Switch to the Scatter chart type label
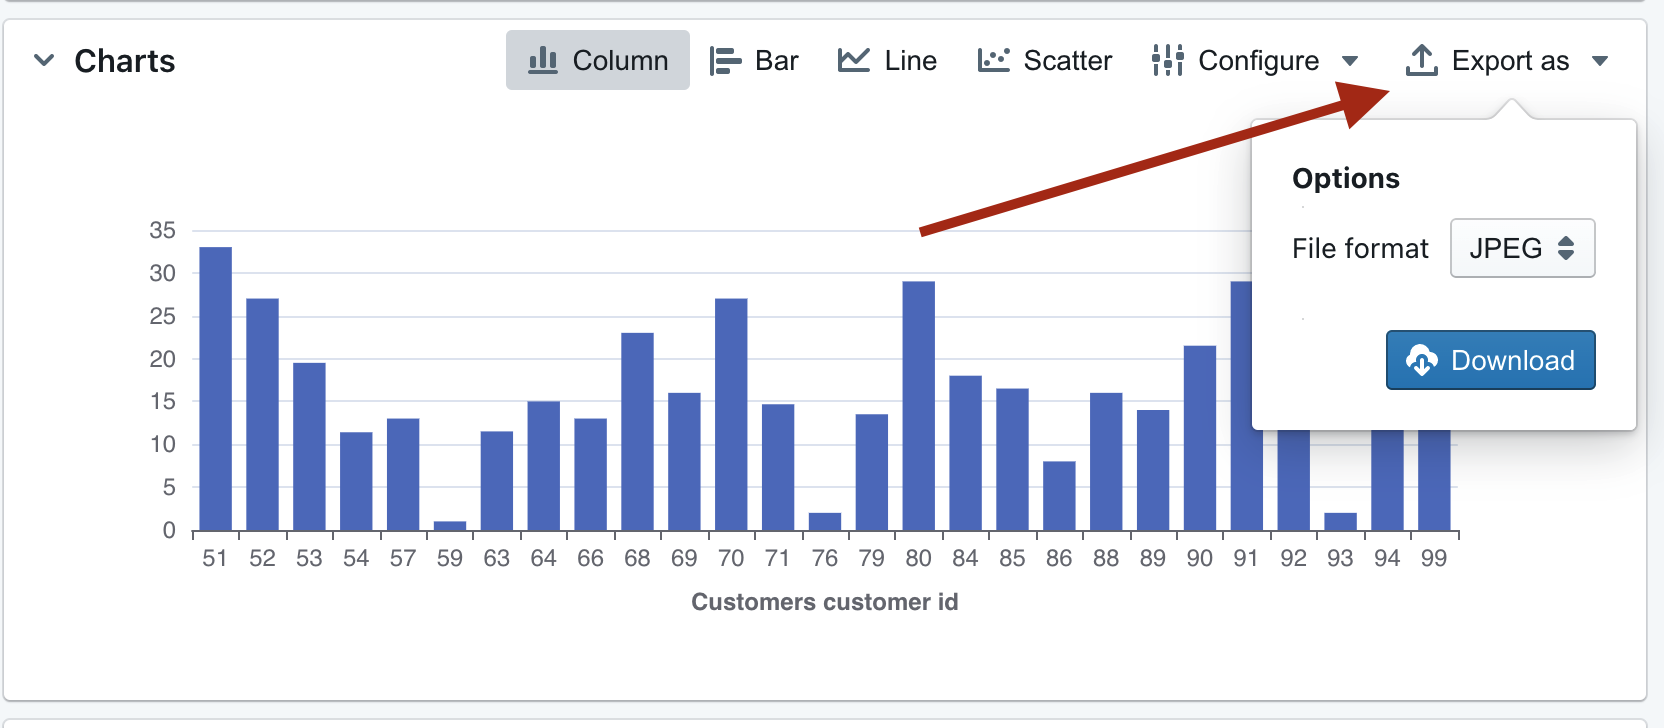1664x728 pixels. (1067, 61)
